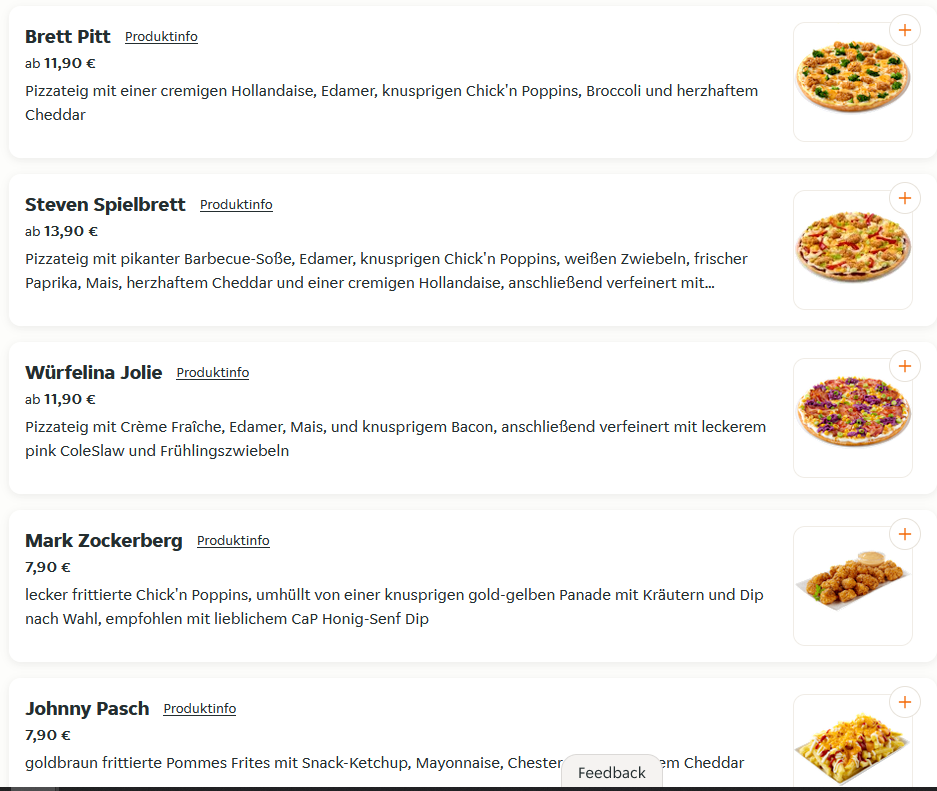Select the Brett Pitt product title

68,36
